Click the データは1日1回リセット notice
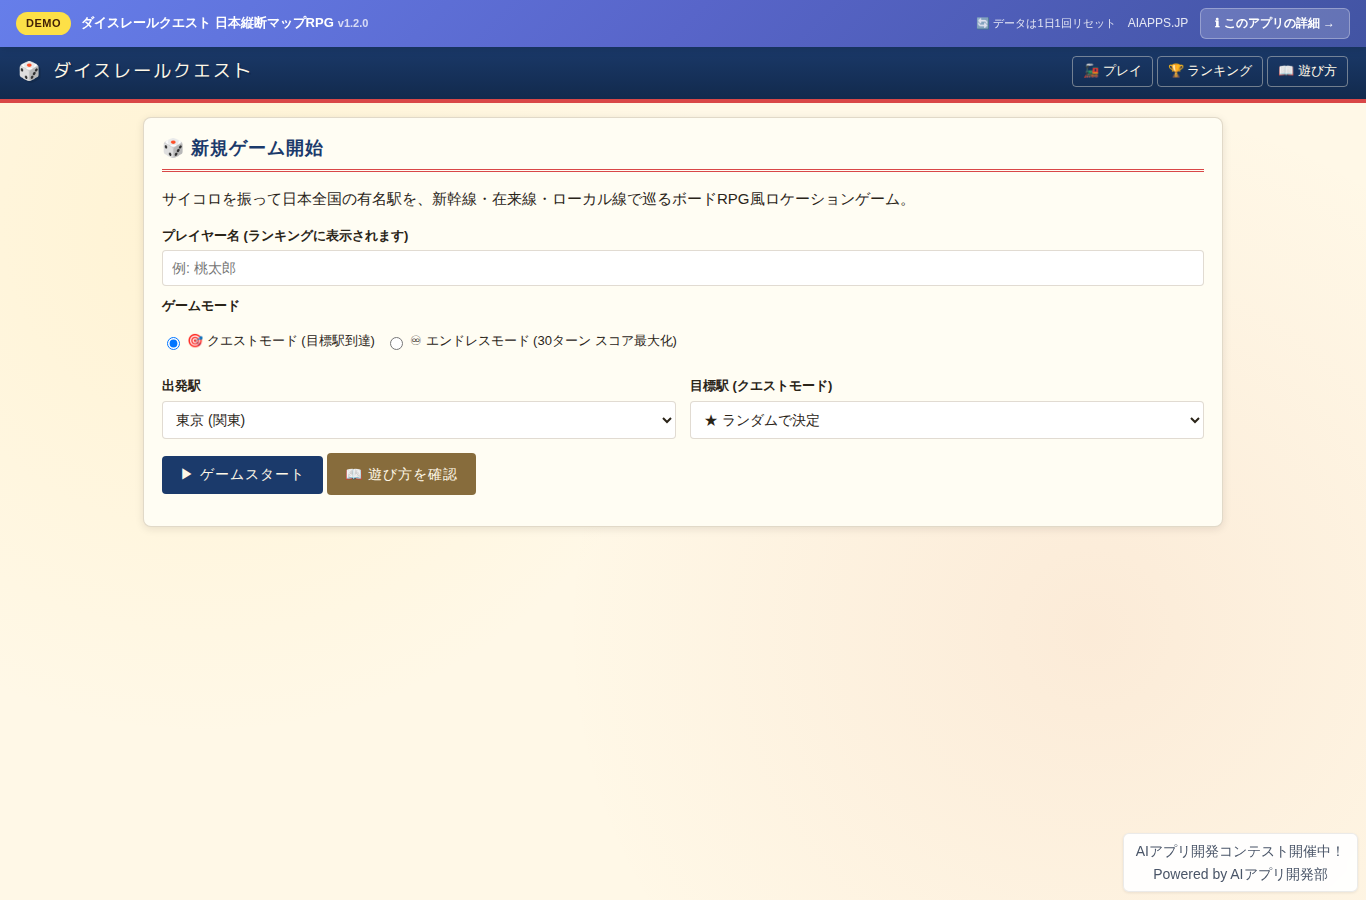 [1045, 23]
